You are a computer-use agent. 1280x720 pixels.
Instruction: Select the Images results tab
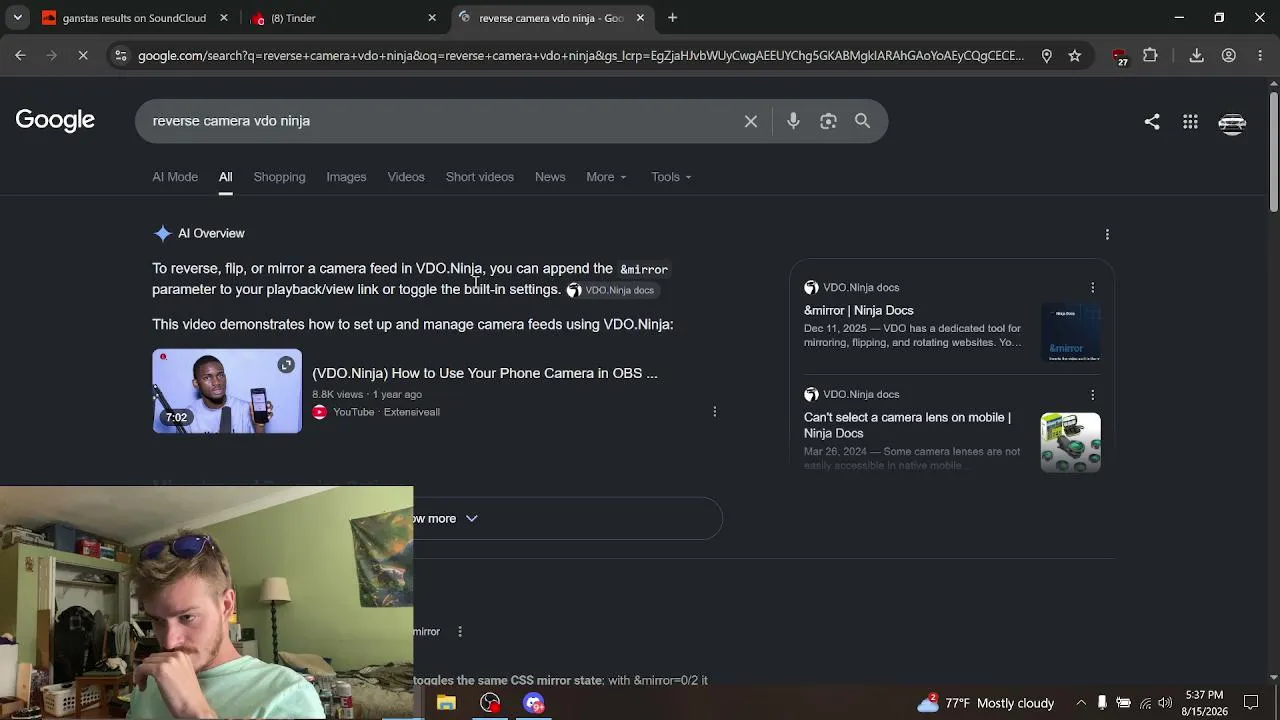point(346,177)
